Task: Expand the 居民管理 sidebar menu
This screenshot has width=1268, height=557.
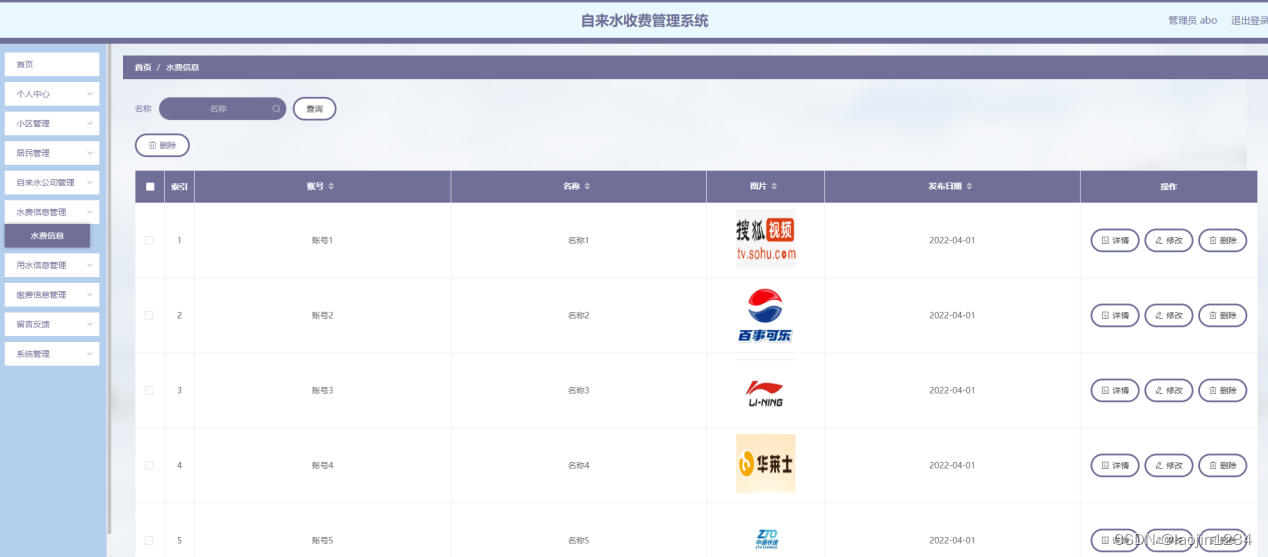Action: click(52, 153)
